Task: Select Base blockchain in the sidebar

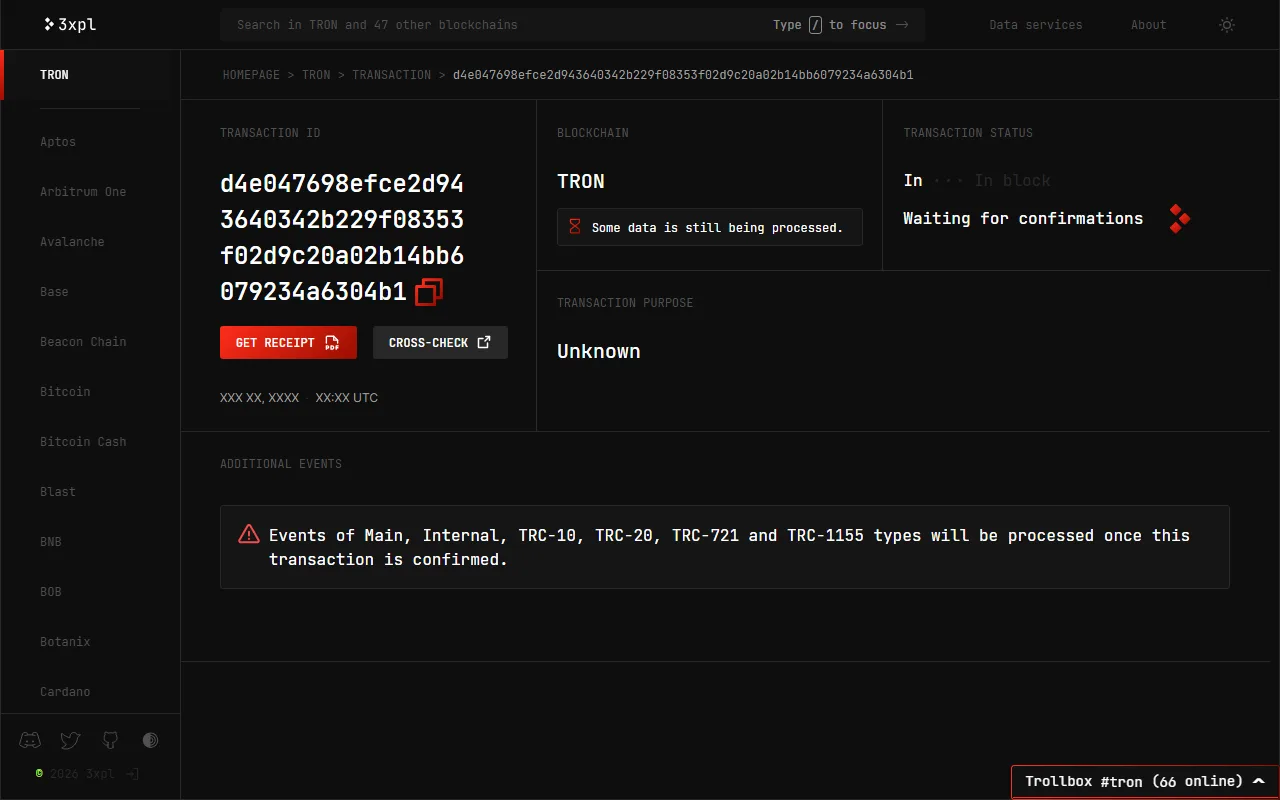Action: coord(54,292)
